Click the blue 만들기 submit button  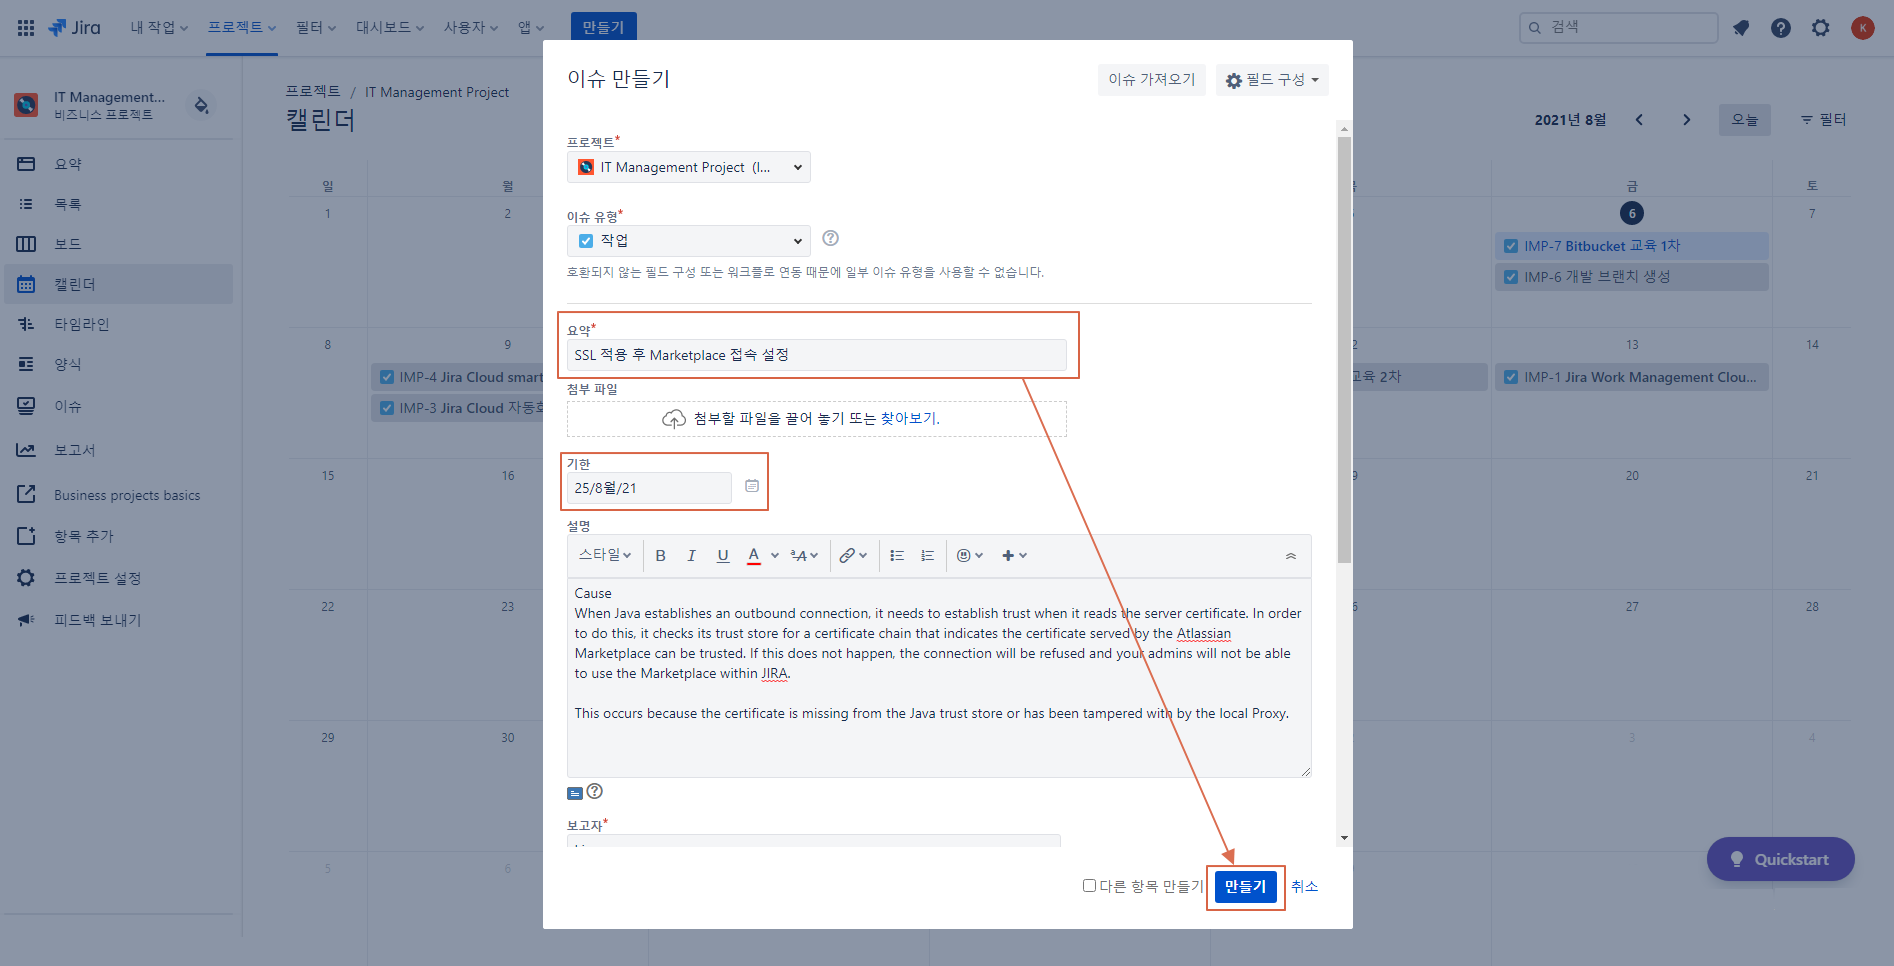pyautogui.click(x=1245, y=886)
